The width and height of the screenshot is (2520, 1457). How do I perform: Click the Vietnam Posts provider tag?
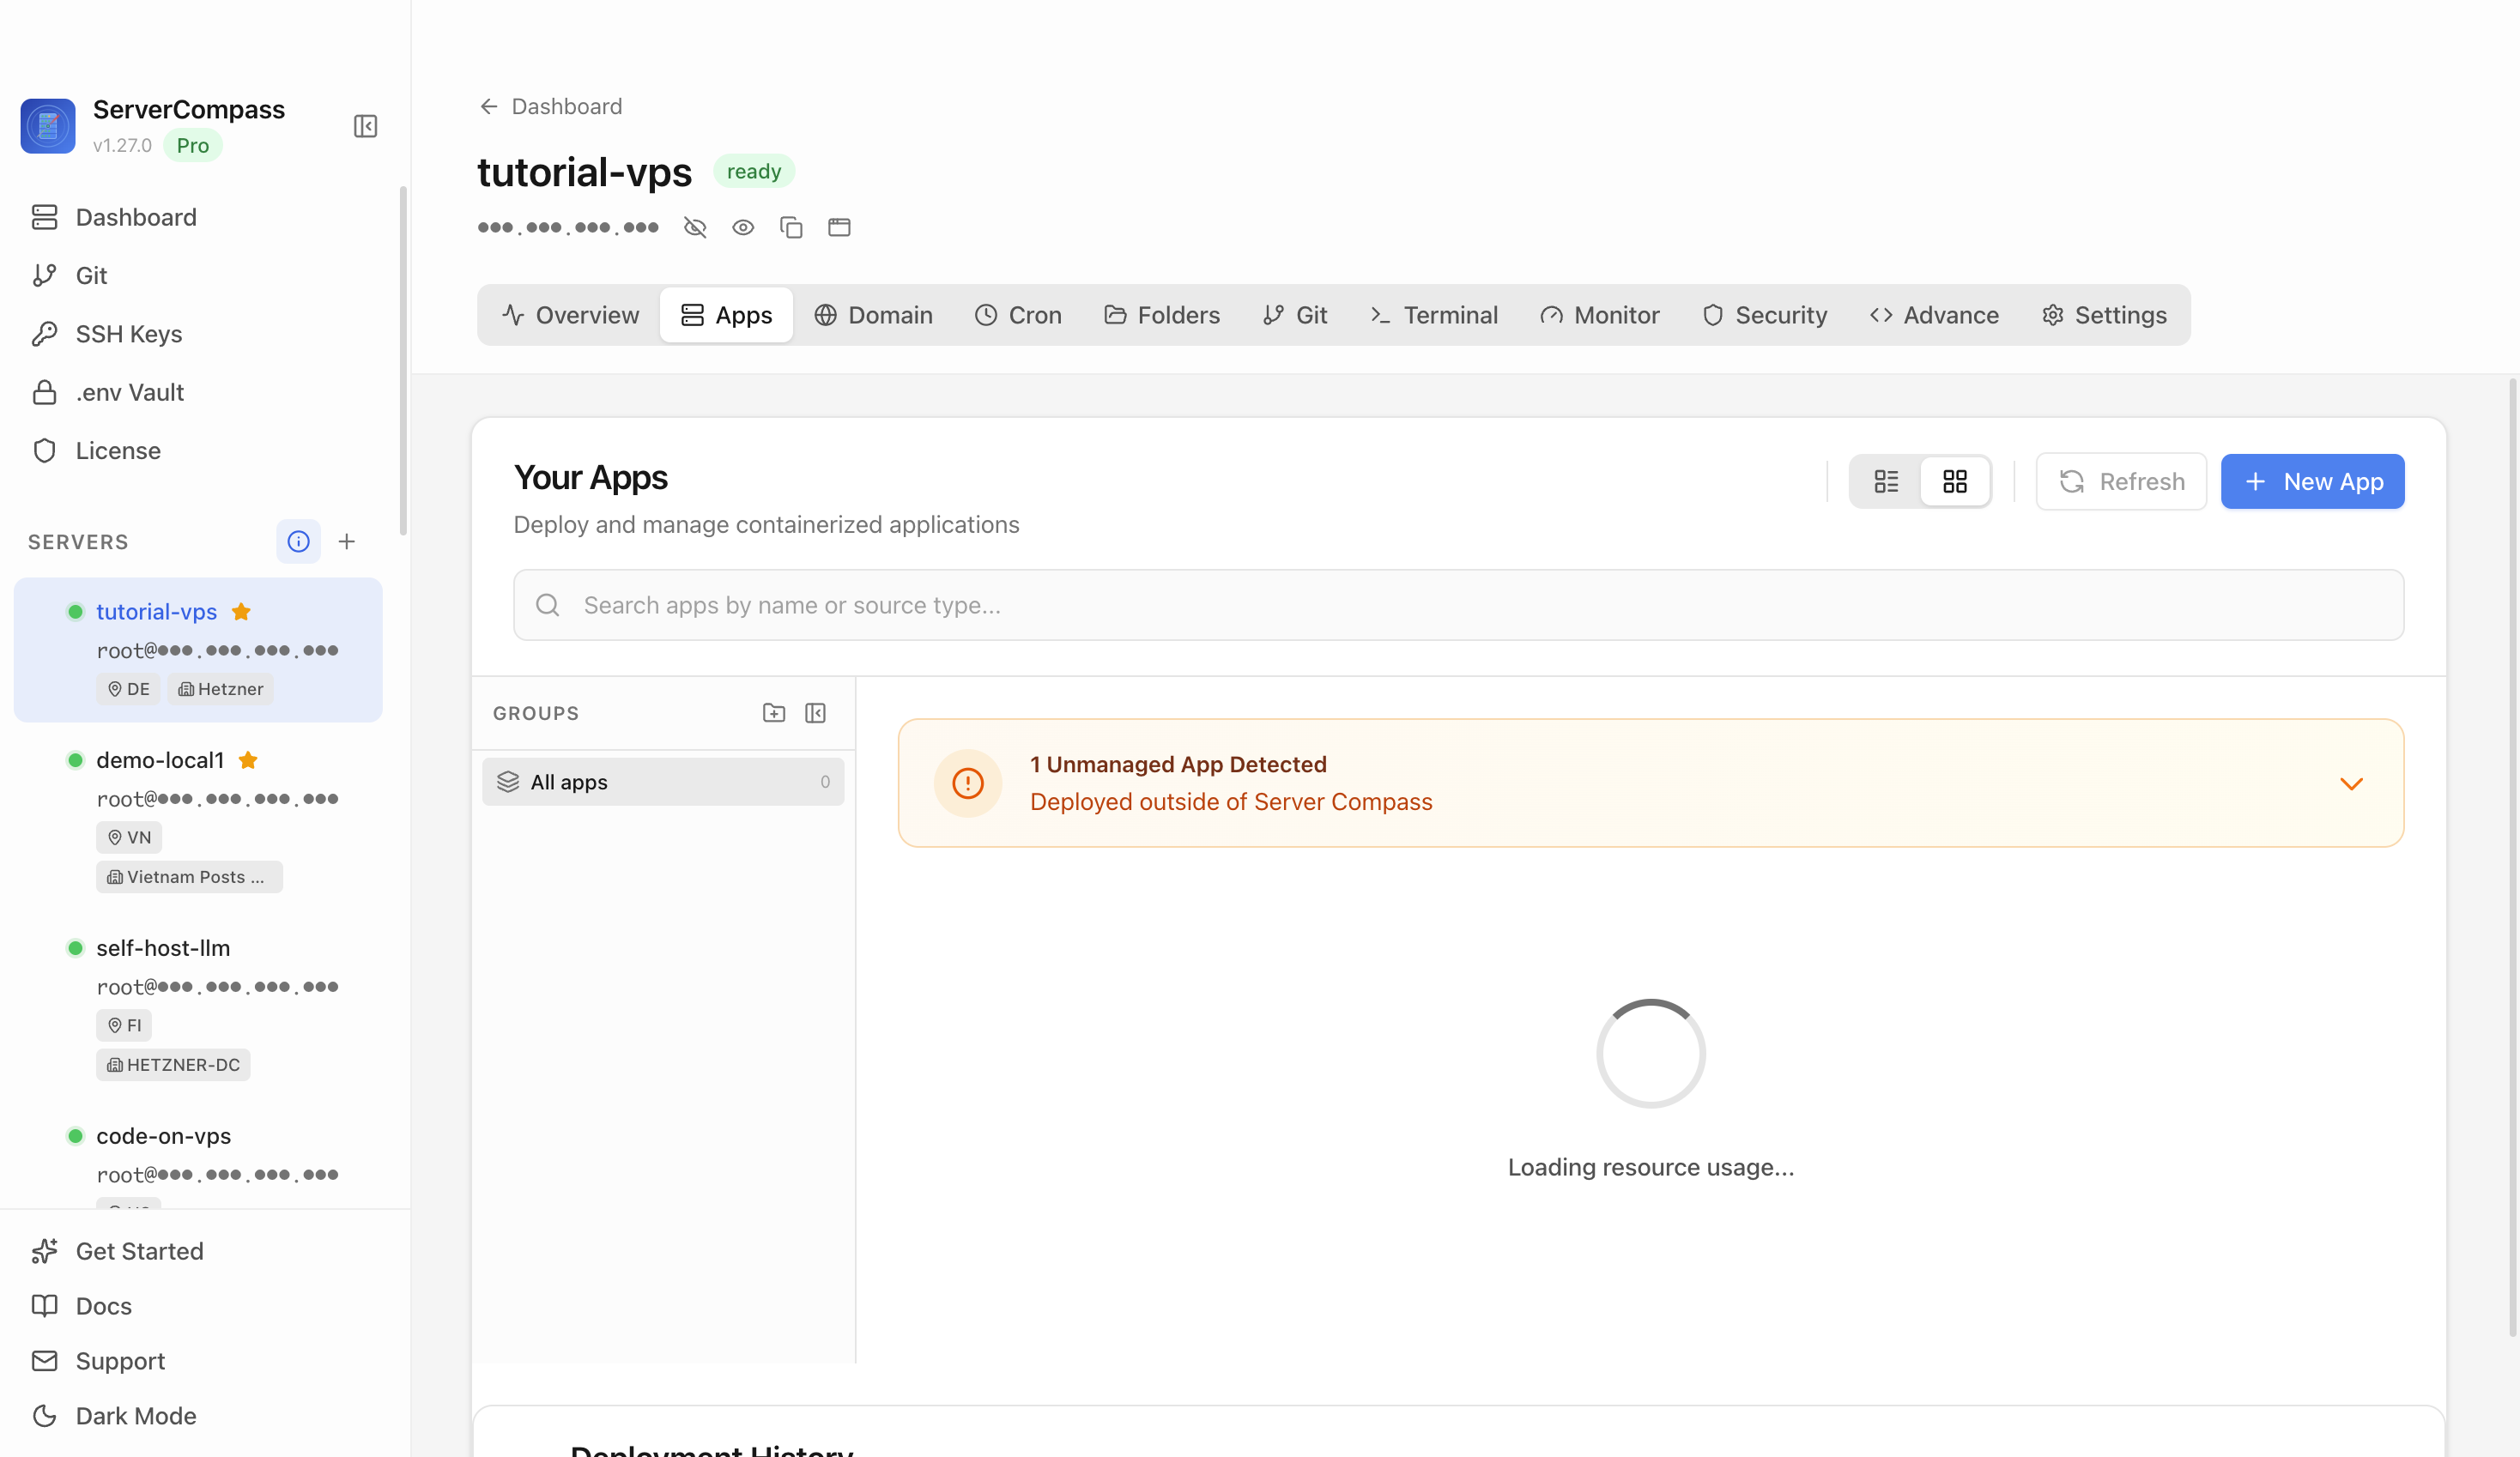tap(189, 877)
